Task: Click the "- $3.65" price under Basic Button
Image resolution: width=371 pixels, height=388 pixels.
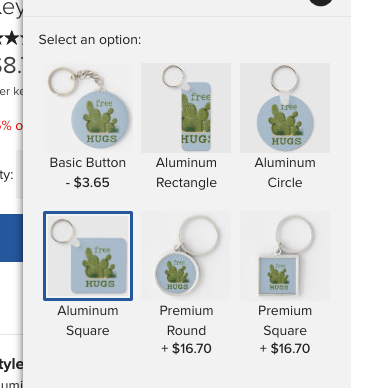Action: point(88,183)
